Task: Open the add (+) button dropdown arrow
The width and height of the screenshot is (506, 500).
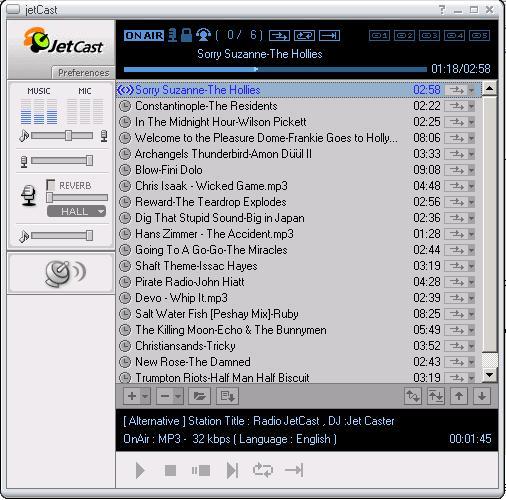Action: click(x=145, y=396)
